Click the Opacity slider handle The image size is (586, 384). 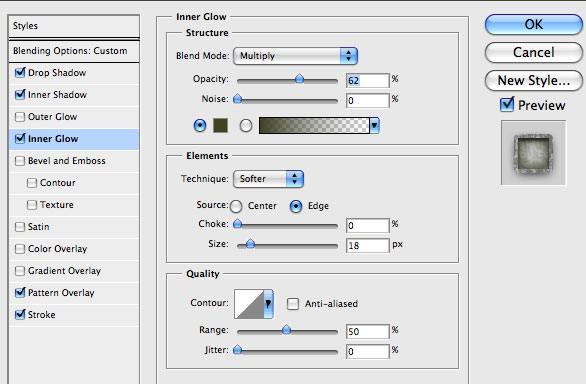(x=299, y=79)
